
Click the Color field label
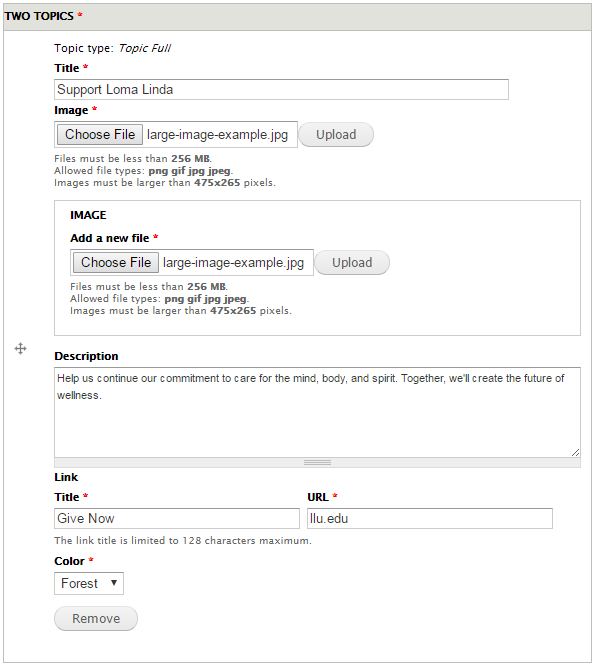(x=70, y=561)
